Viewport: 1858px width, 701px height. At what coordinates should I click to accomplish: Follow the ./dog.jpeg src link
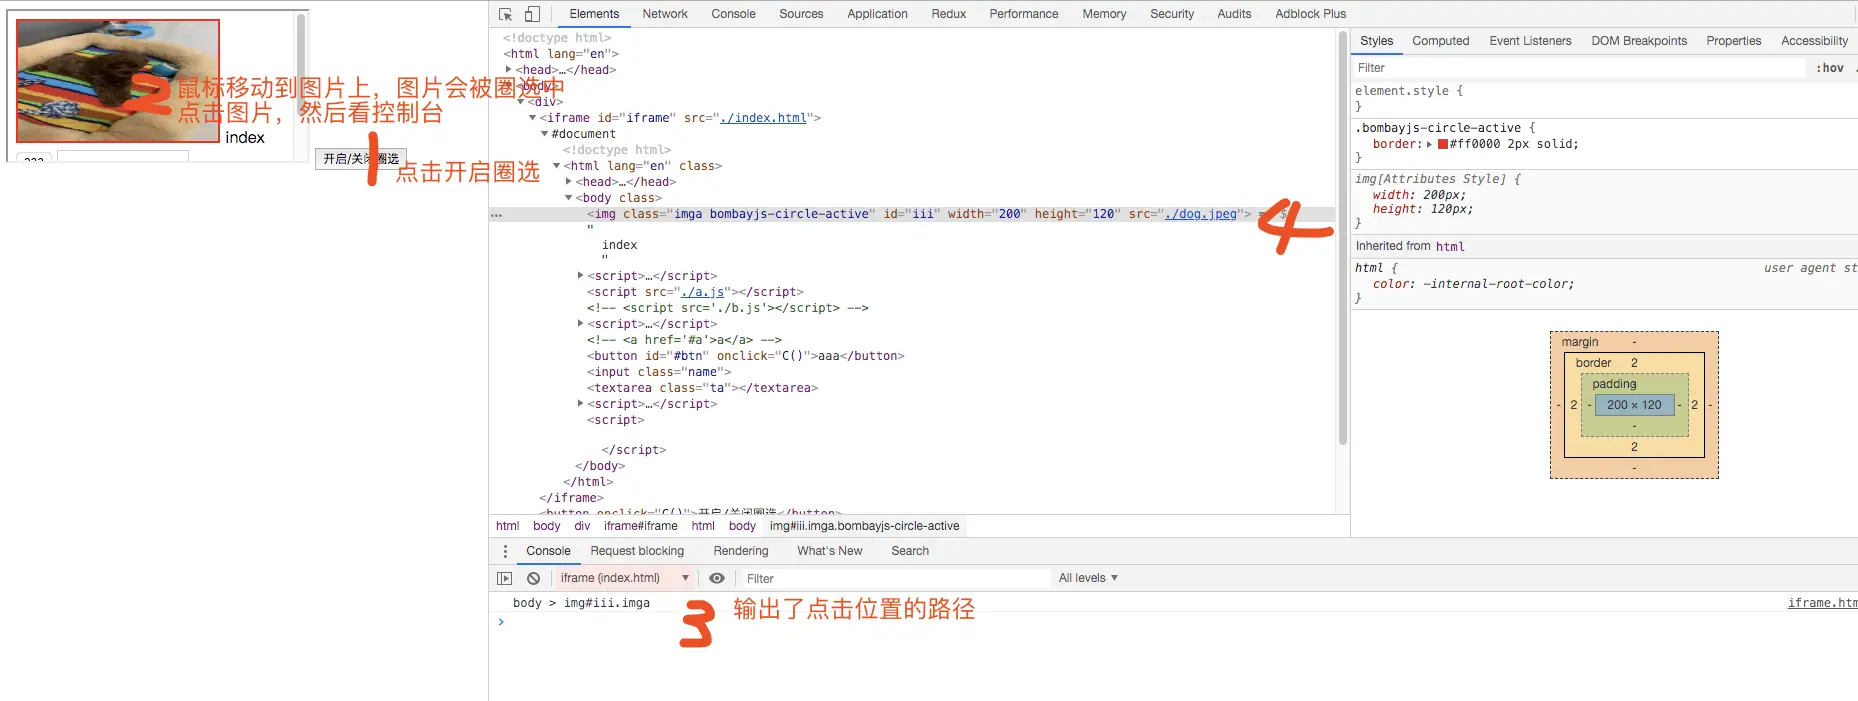point(1200,214)
